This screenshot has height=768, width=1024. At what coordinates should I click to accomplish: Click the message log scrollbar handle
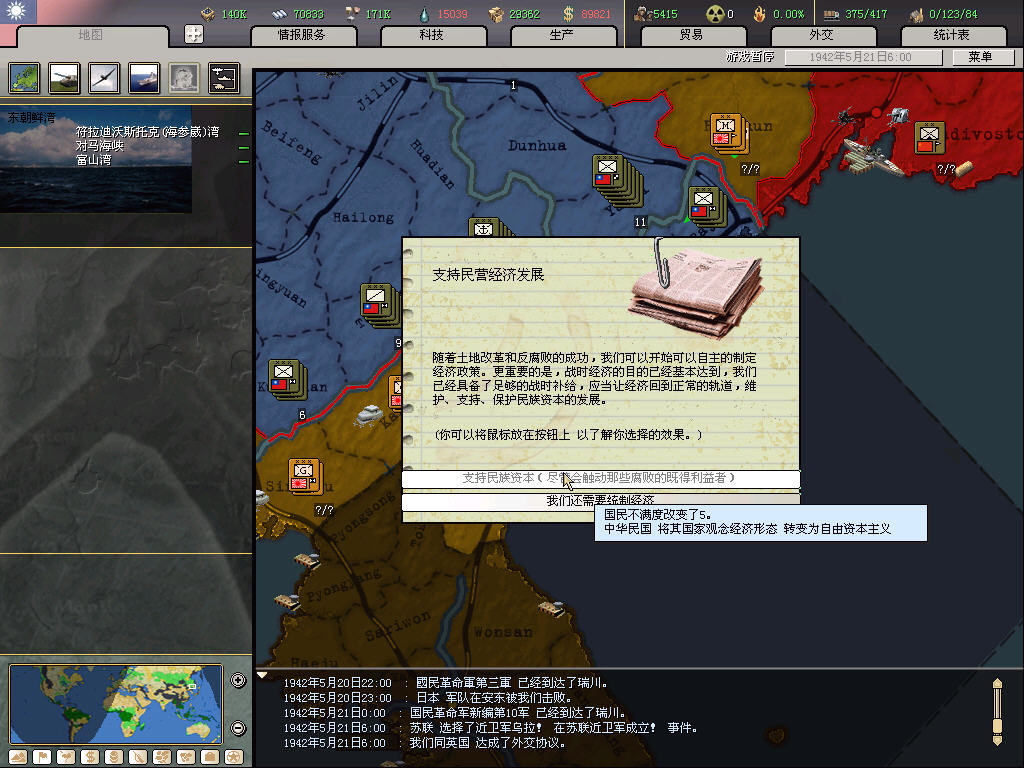coord(997,725)
